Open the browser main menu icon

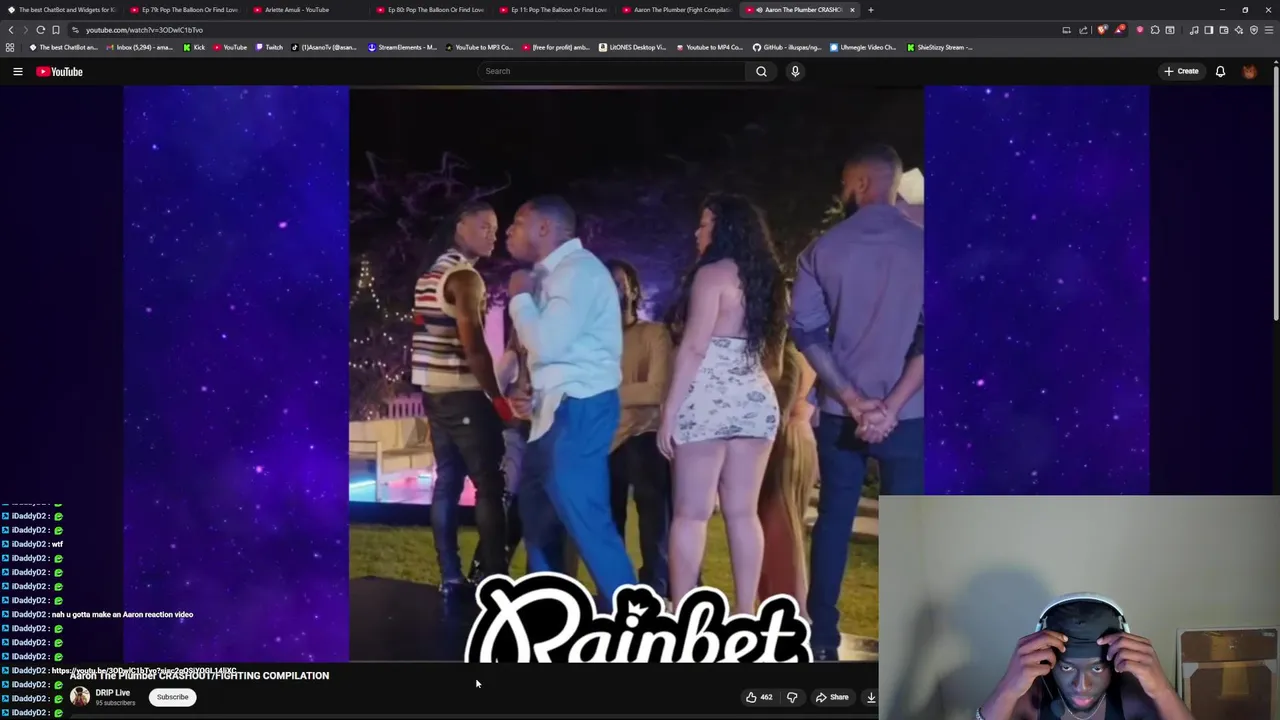point(1269,30)
